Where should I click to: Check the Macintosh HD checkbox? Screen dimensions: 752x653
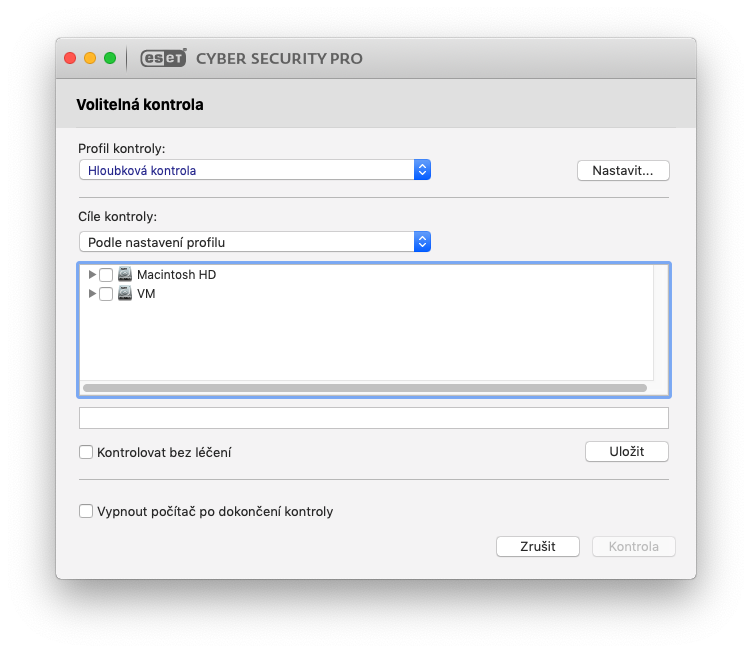click(106, 275)
